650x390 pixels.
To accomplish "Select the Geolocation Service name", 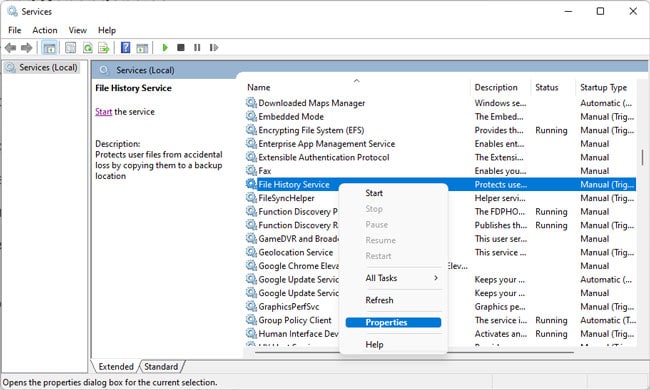I will tap(296, 252).
